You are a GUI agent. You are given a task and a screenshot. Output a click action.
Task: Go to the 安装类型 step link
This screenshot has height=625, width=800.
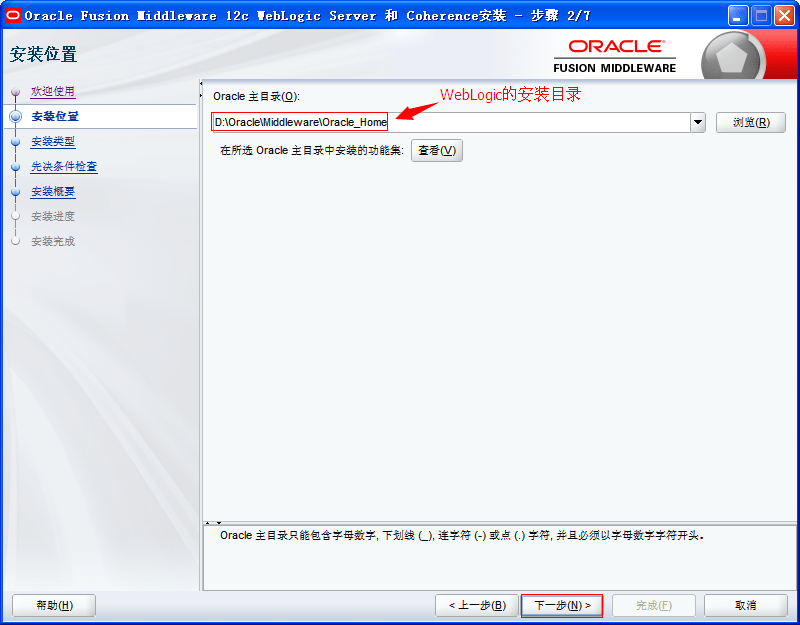[53, 141]
